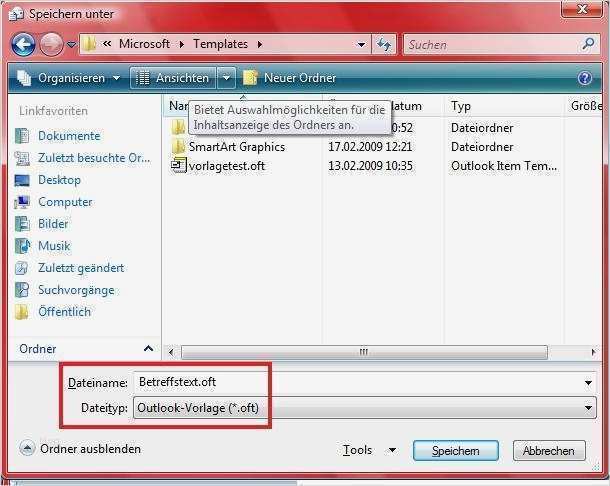Create a folder with Neuer Ordner

coord(289,78)
